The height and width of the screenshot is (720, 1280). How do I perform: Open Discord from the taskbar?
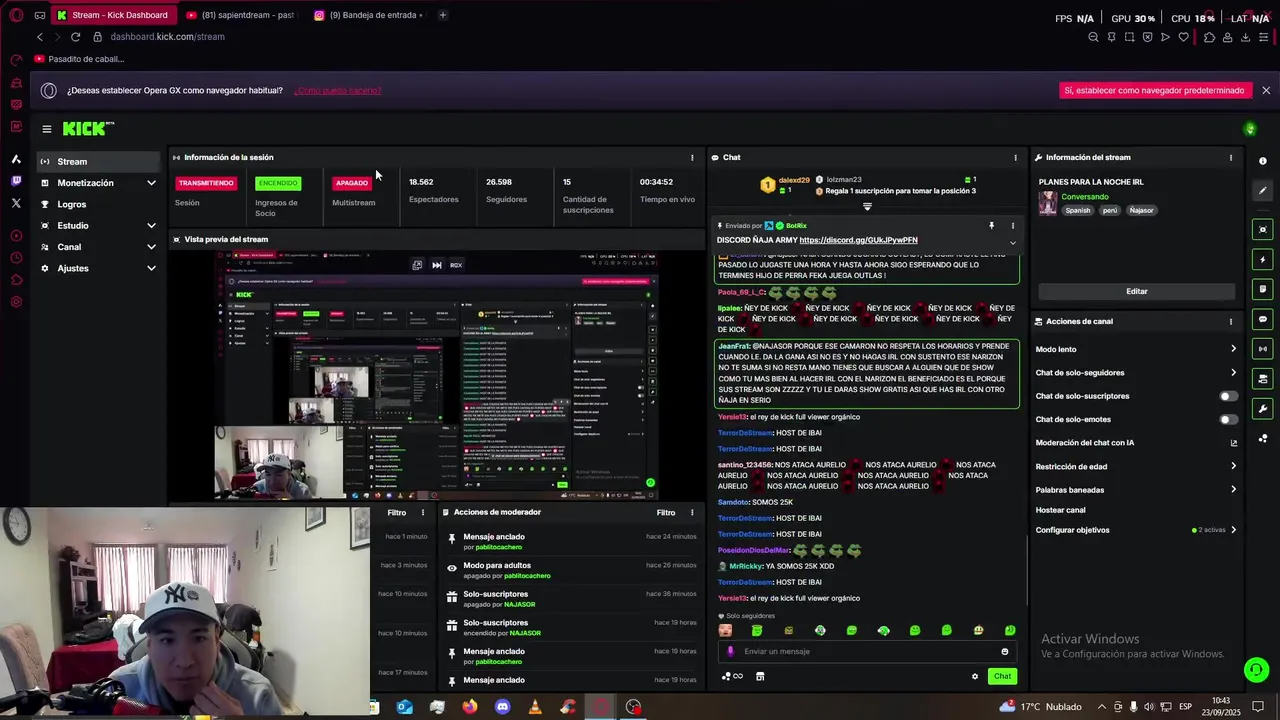(x=502, y=707)
